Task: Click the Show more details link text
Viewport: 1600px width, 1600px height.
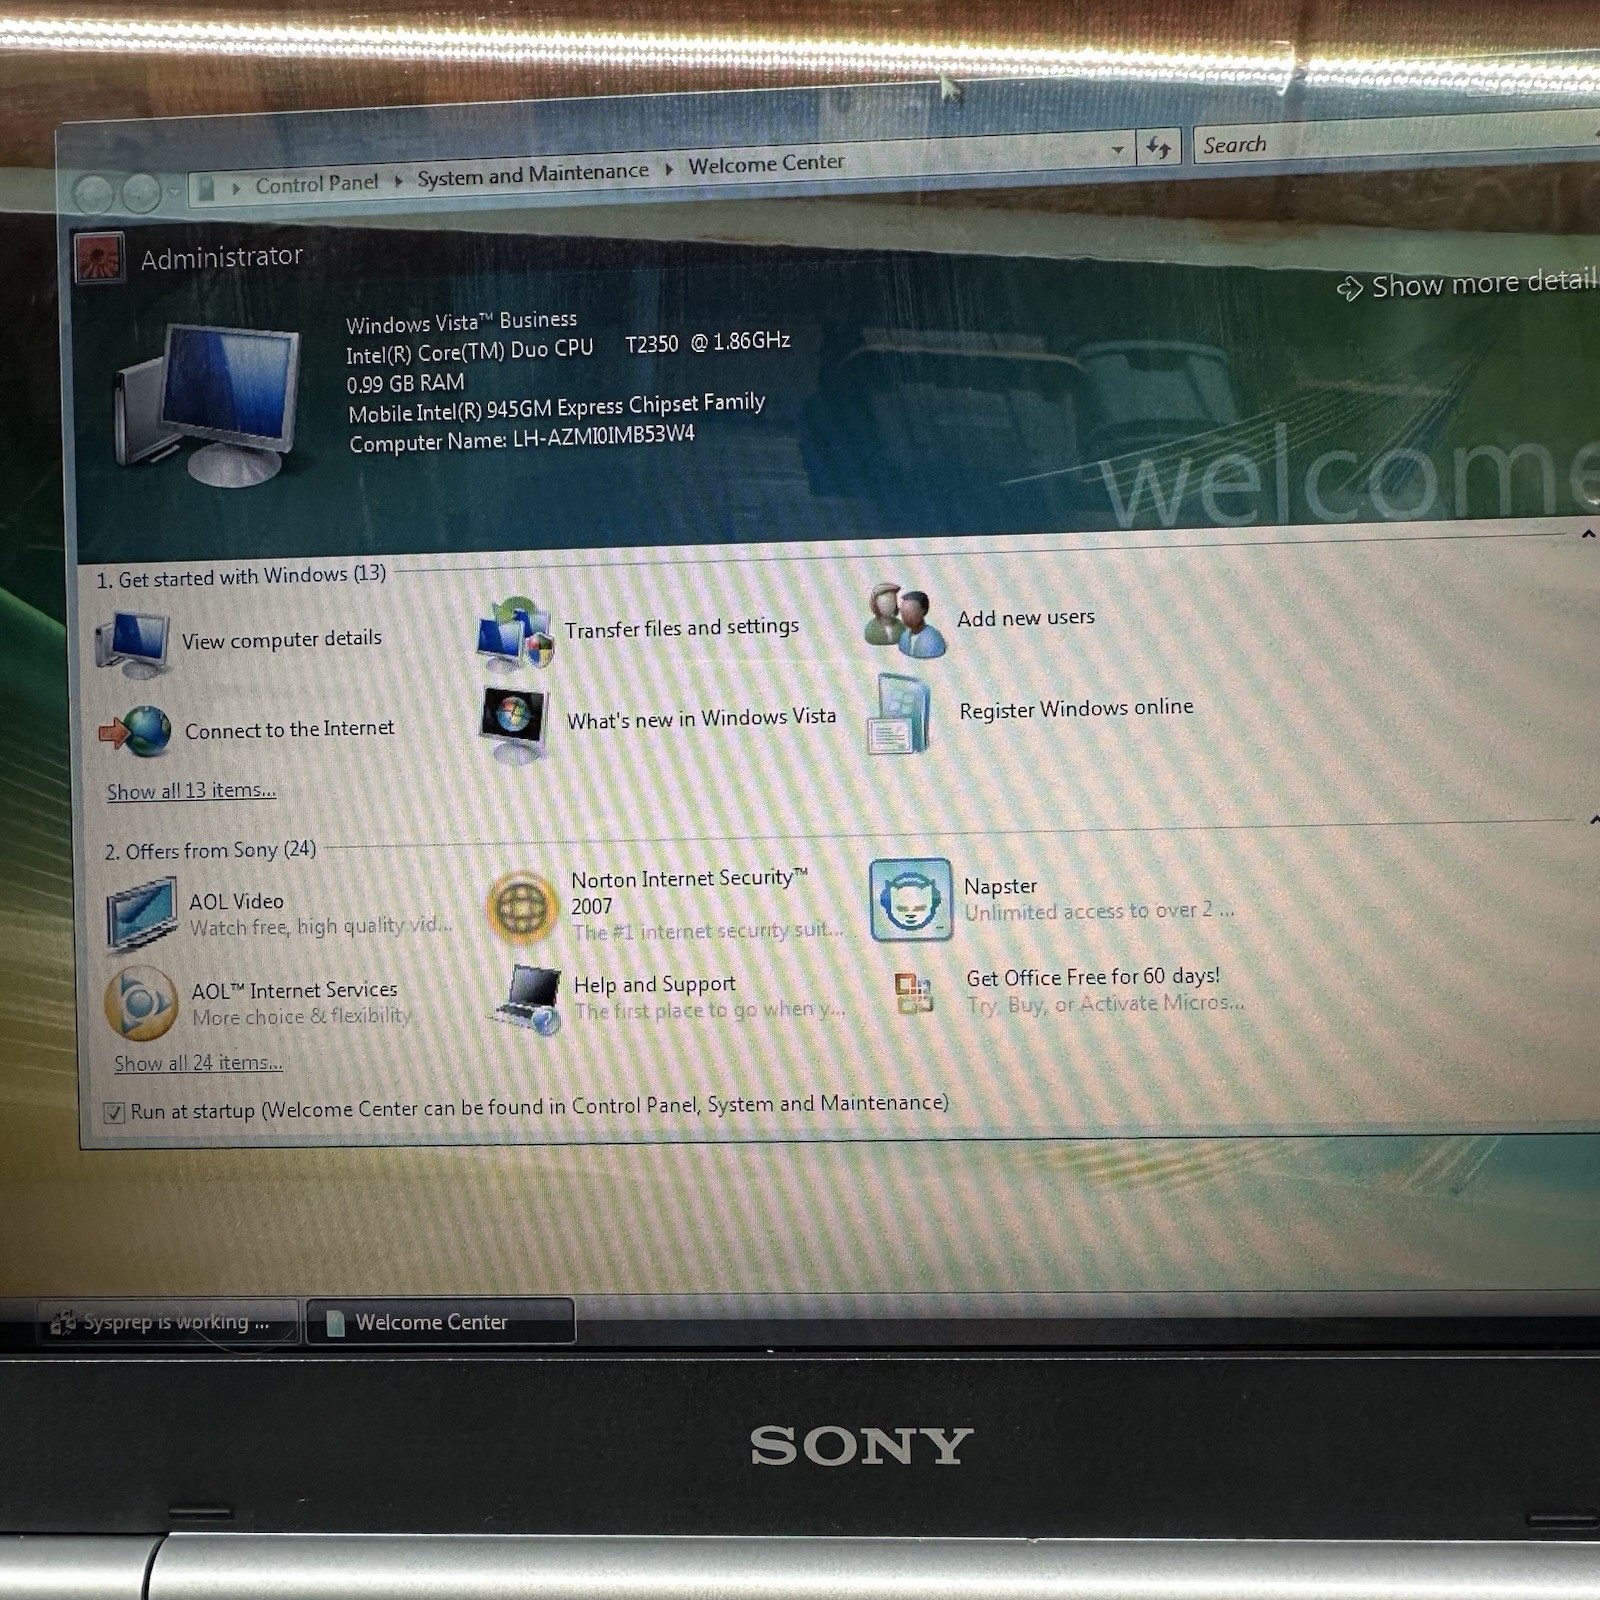Action: click(x=1484, y=283)
